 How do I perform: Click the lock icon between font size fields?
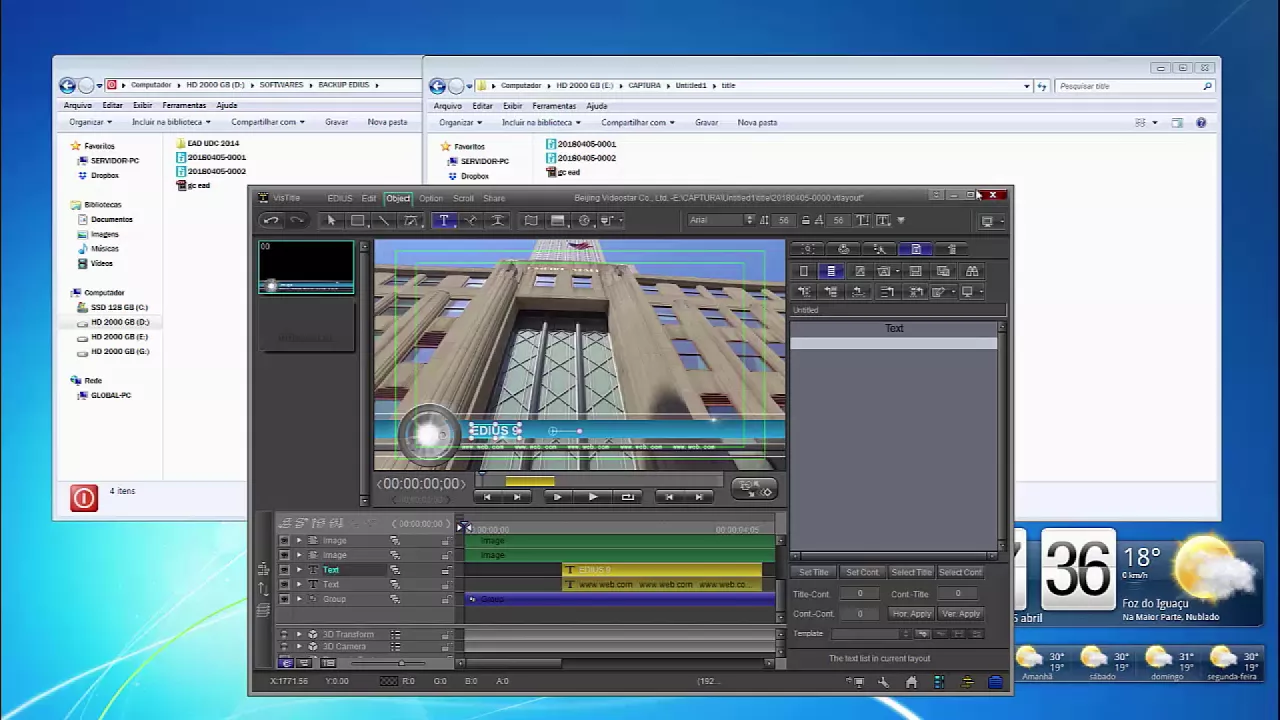pos(805,220)
